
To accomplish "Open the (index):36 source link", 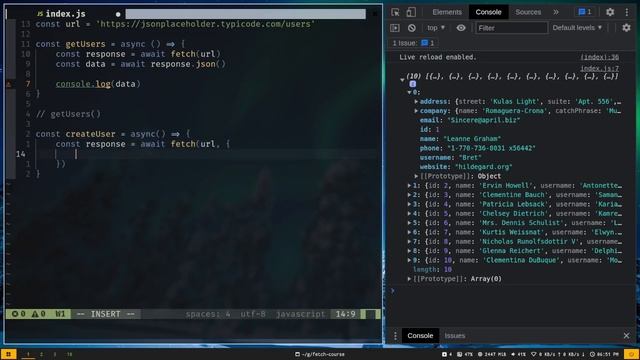I will point(600,58).
